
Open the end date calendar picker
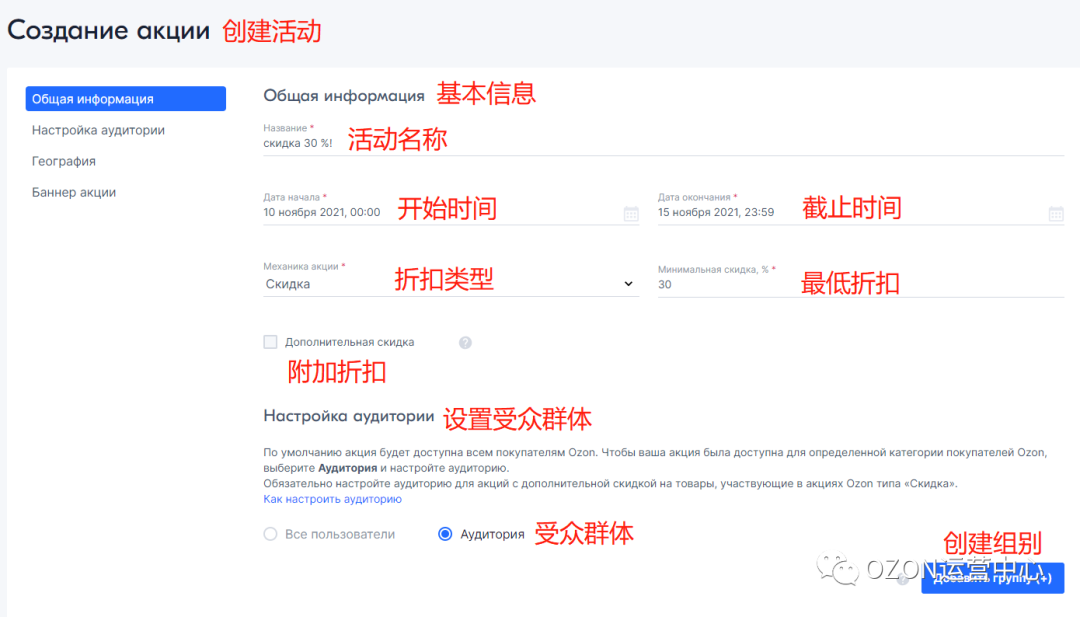tap(1055, 212)
